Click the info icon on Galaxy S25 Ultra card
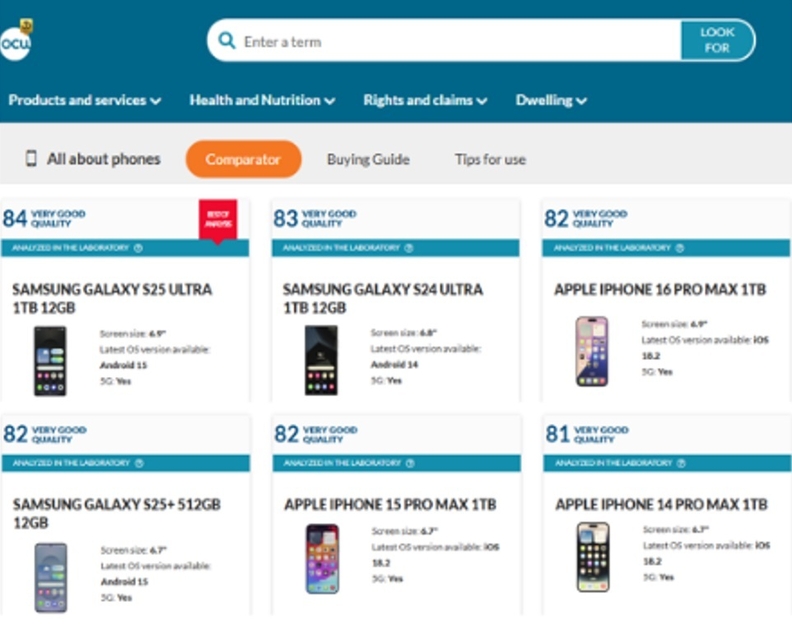 click(x=138, y=248)
